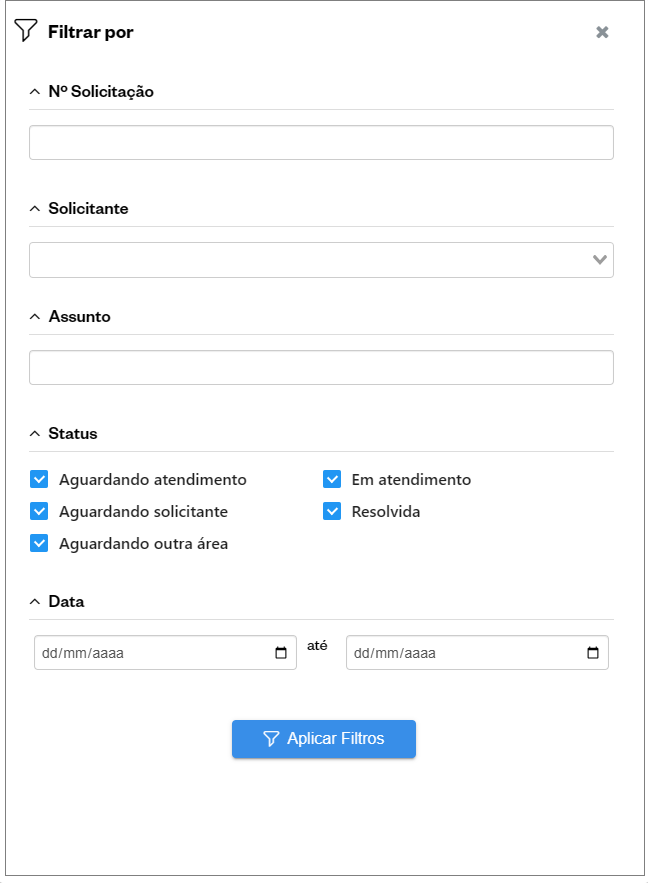Focus the Assunto text field
The image size is (648, 883).
(x=321, y=368)
